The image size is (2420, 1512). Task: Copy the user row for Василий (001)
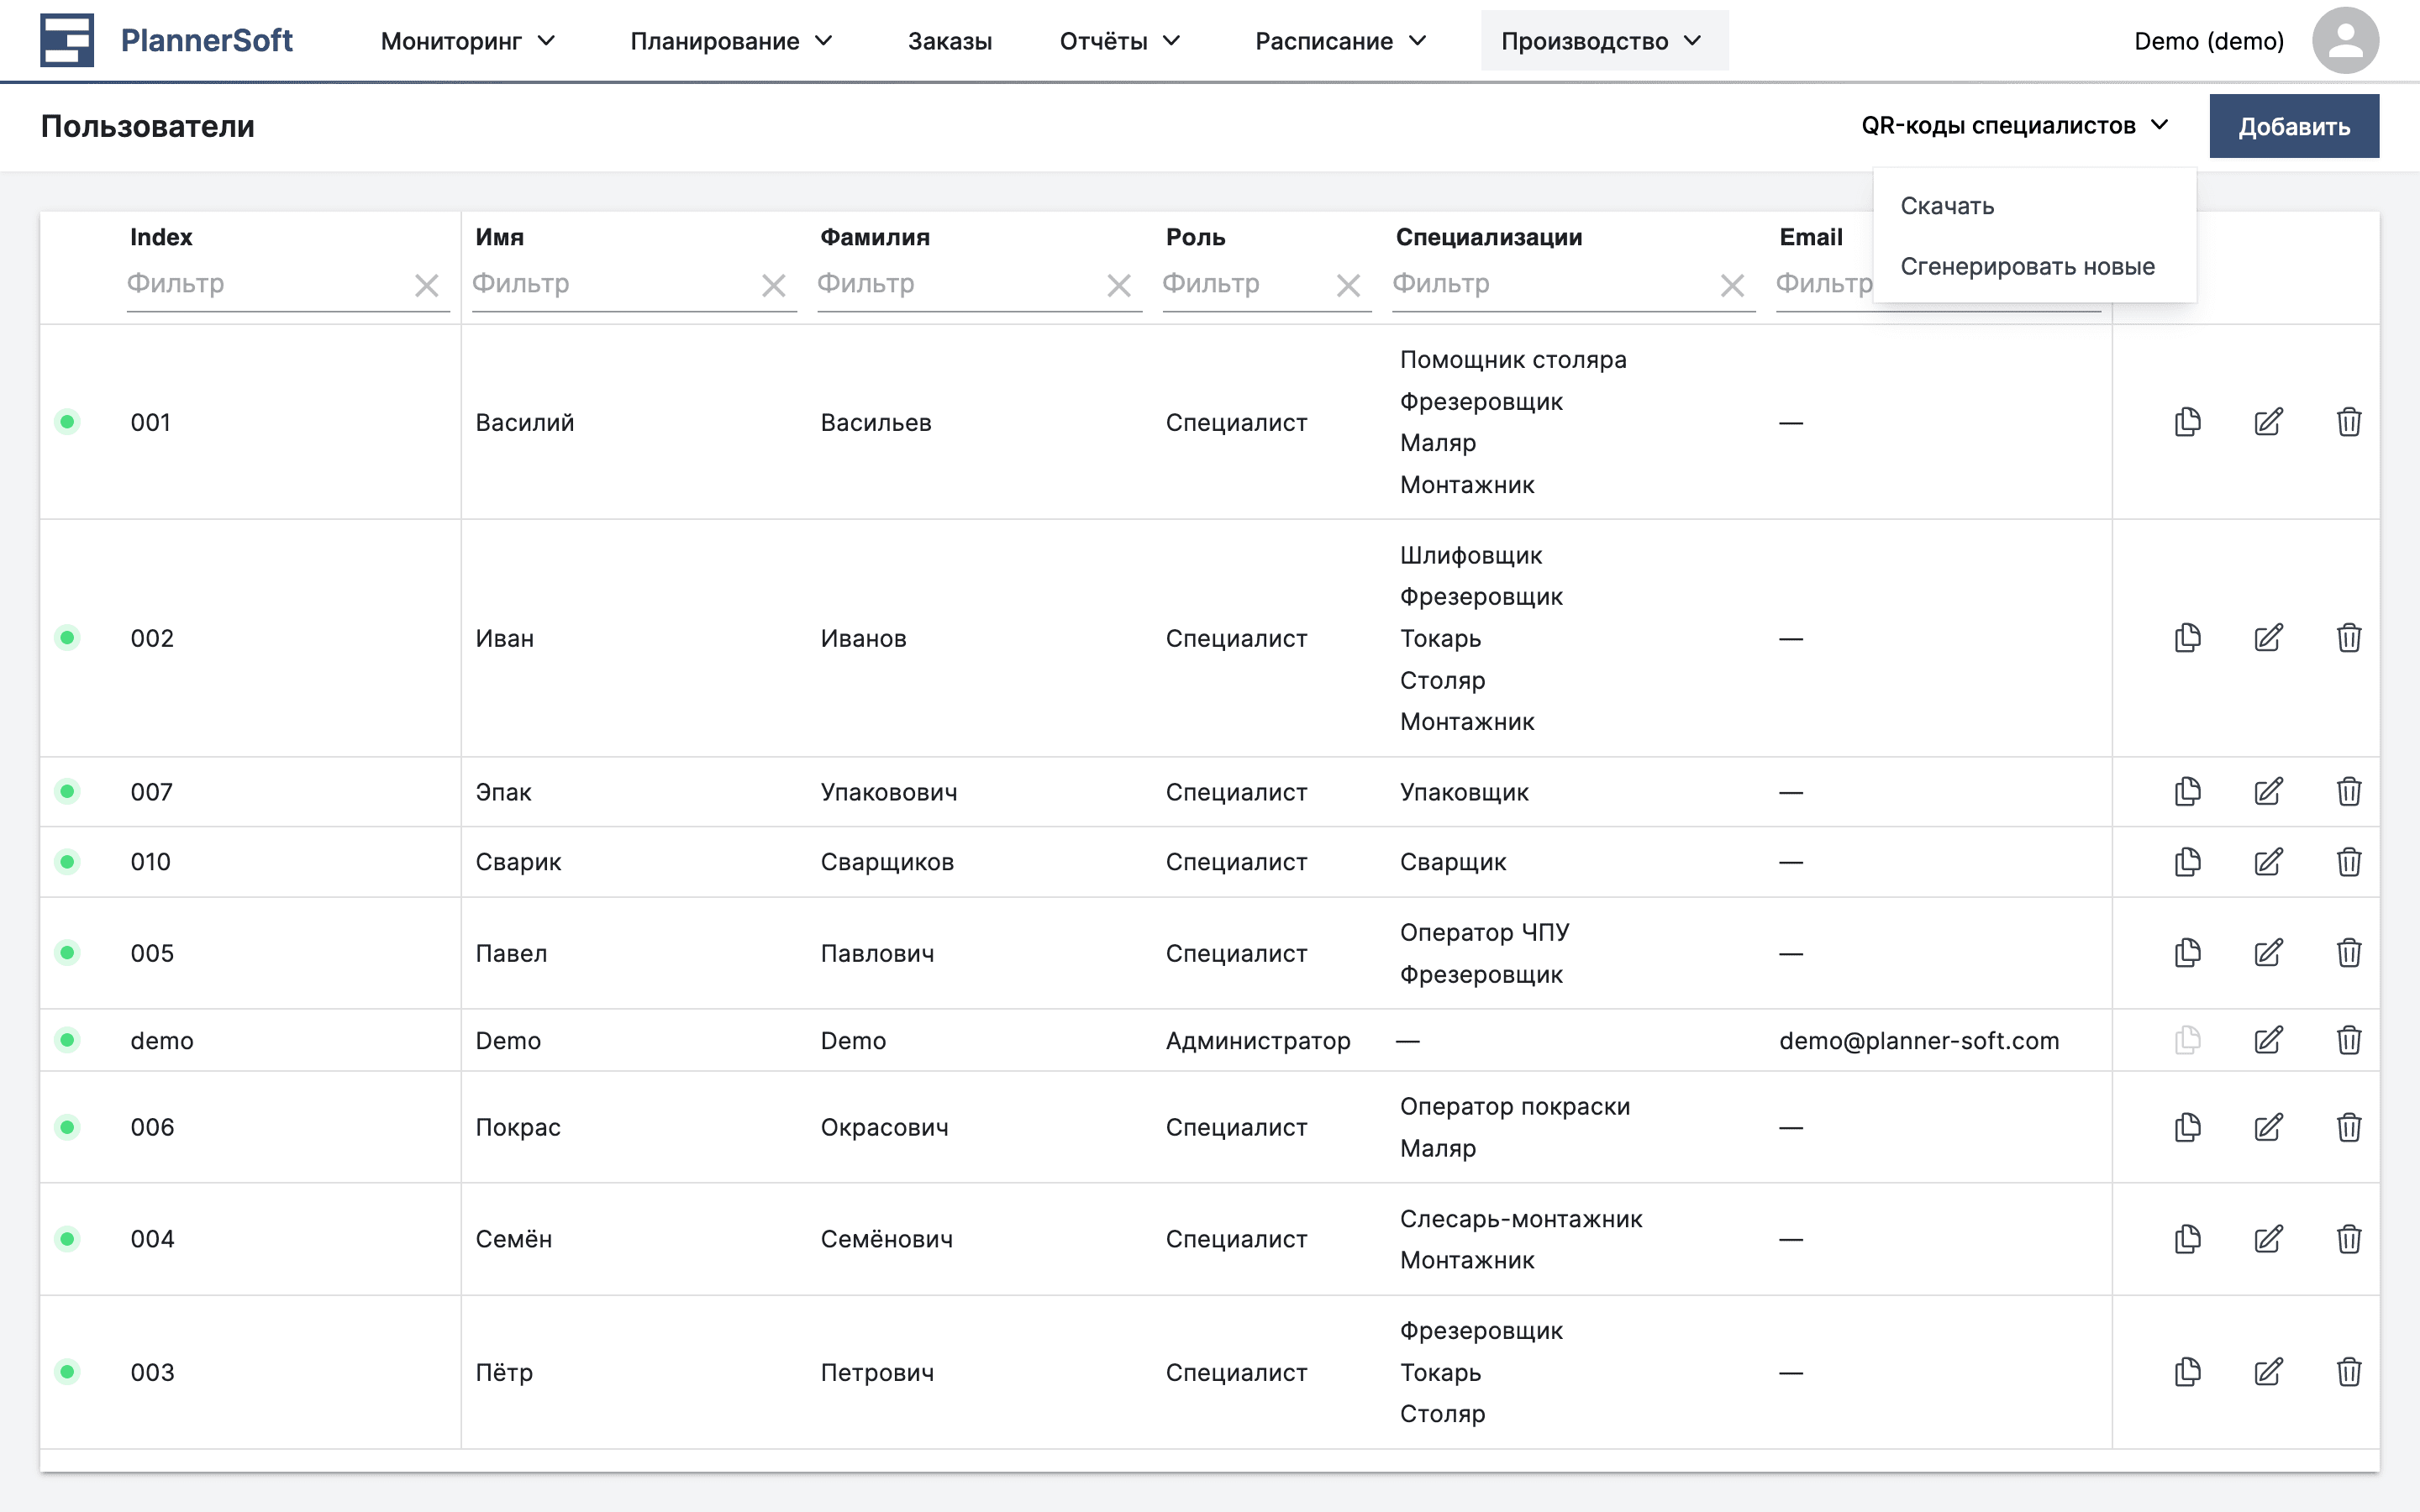pos(2187,422)
